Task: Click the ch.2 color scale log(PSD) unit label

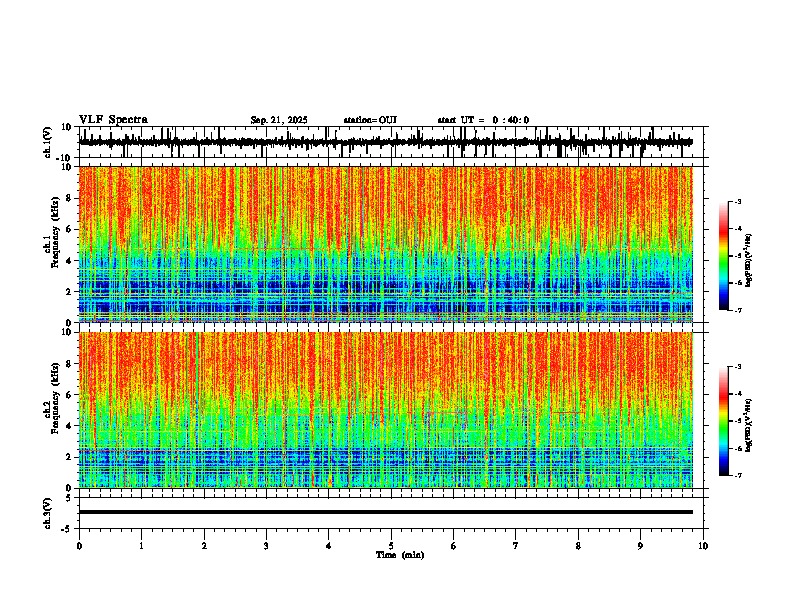Action: click(748, 425)
